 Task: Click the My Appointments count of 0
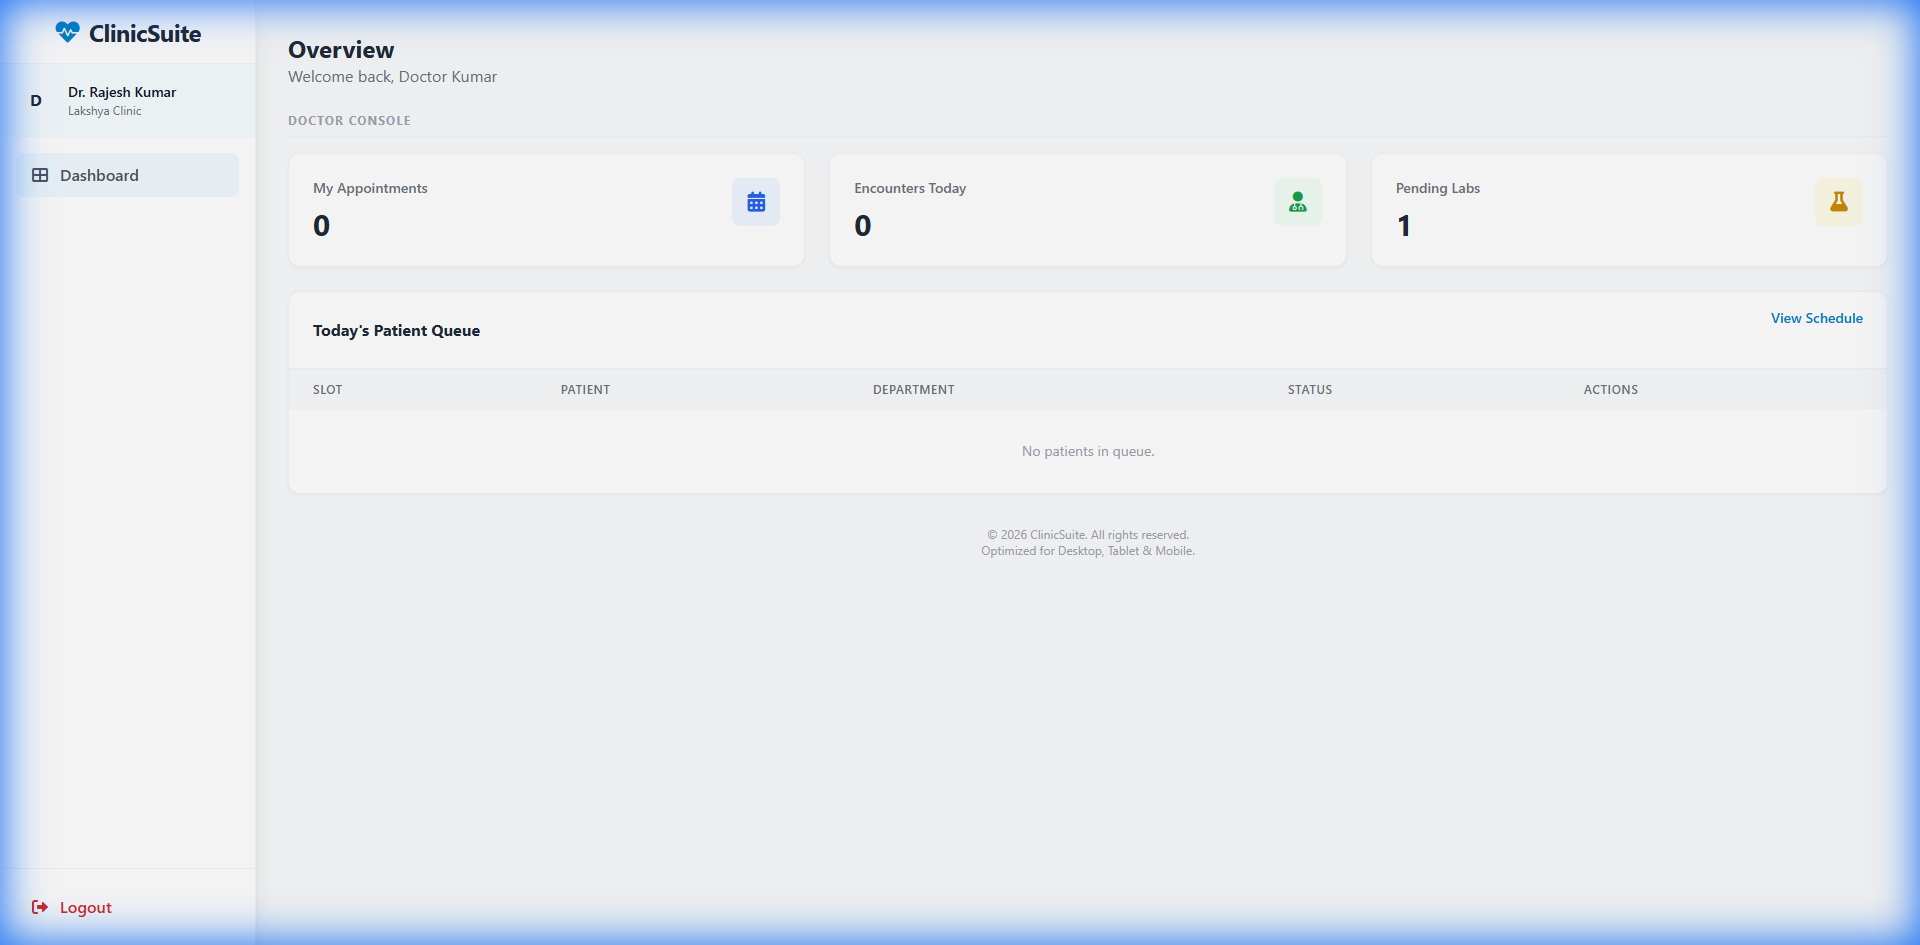321,225
